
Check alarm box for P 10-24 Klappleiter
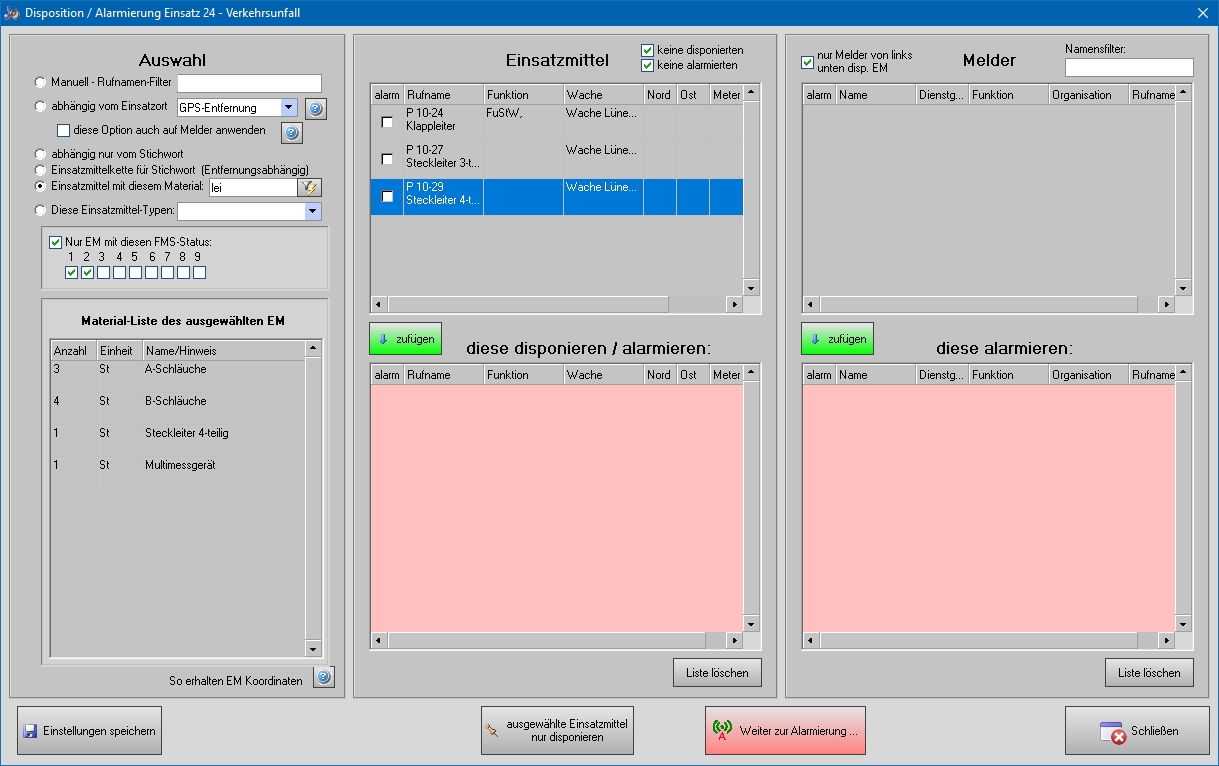387,122
